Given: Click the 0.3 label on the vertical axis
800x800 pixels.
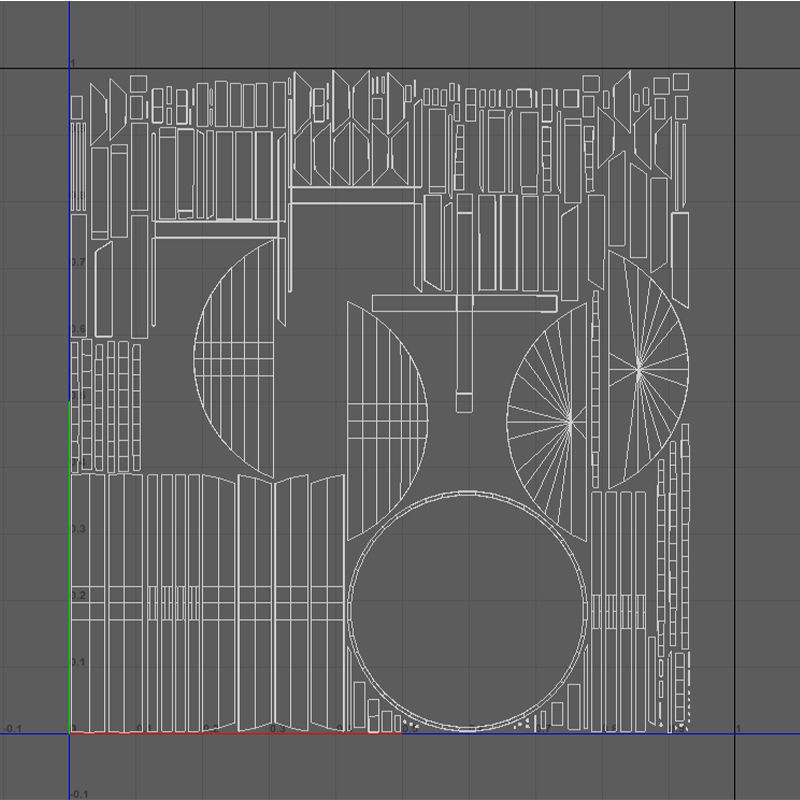Looking at the screenshot, I should pos(78,529).
